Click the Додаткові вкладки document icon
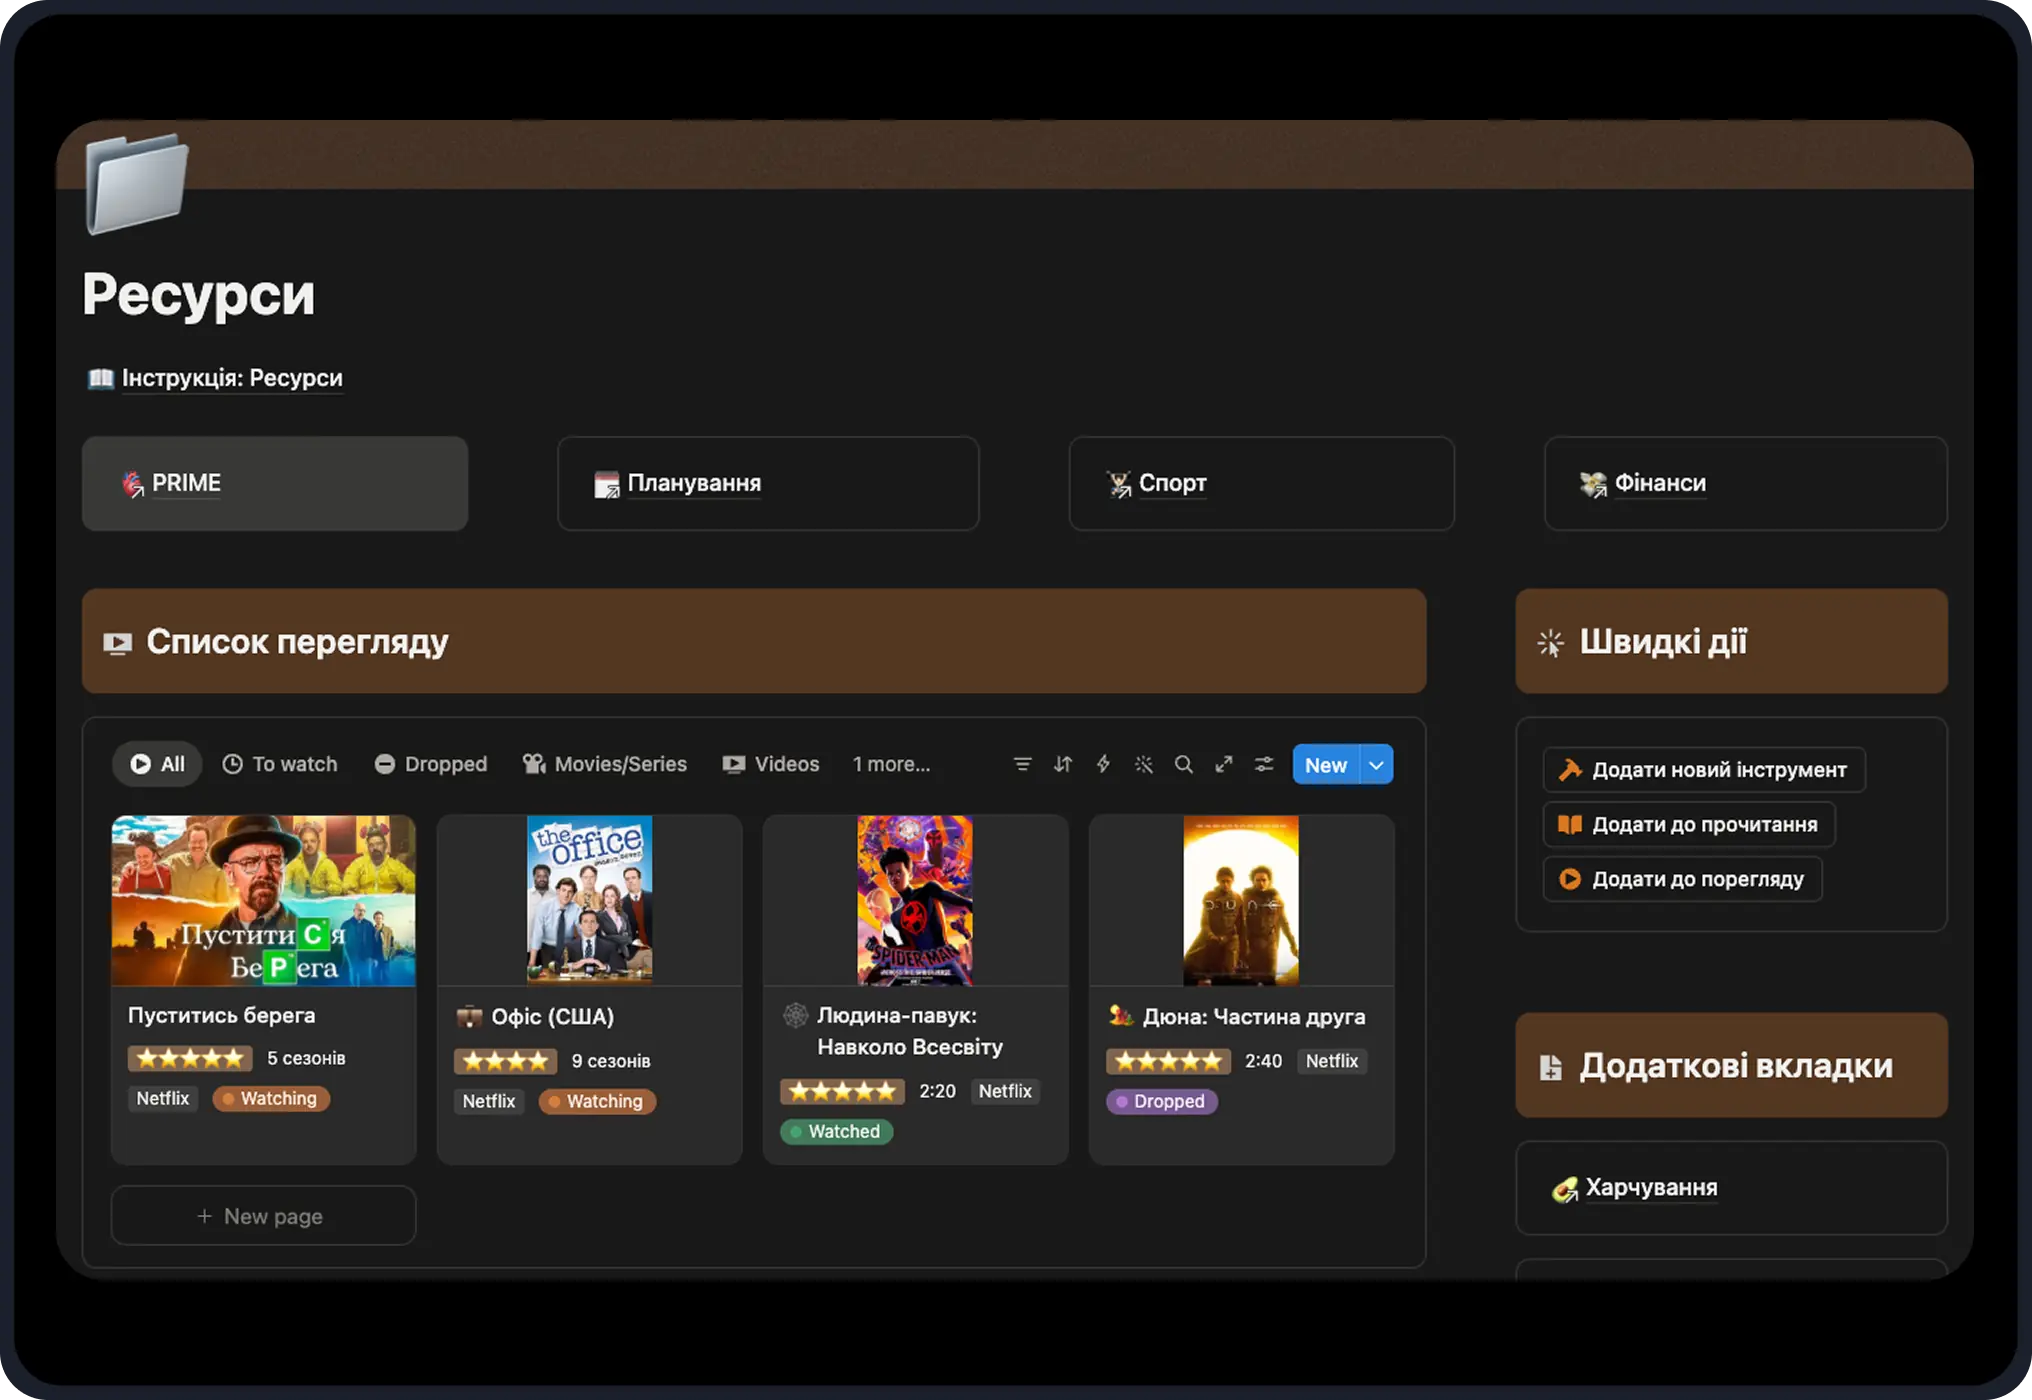Image resolution: width=2032 pixels, height=1400 pixels. click(x=1551, y=1068)
